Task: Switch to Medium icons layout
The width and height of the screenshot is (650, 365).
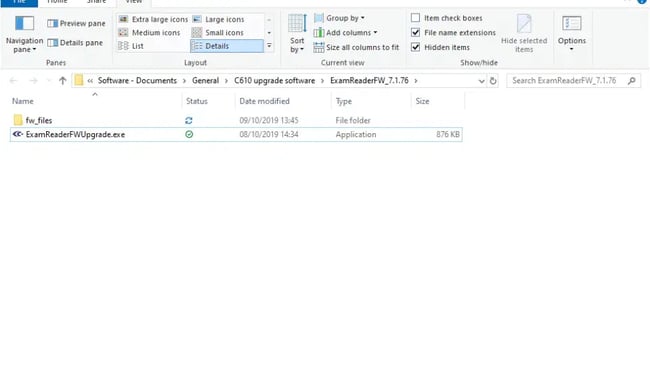Action: [149, 33]
